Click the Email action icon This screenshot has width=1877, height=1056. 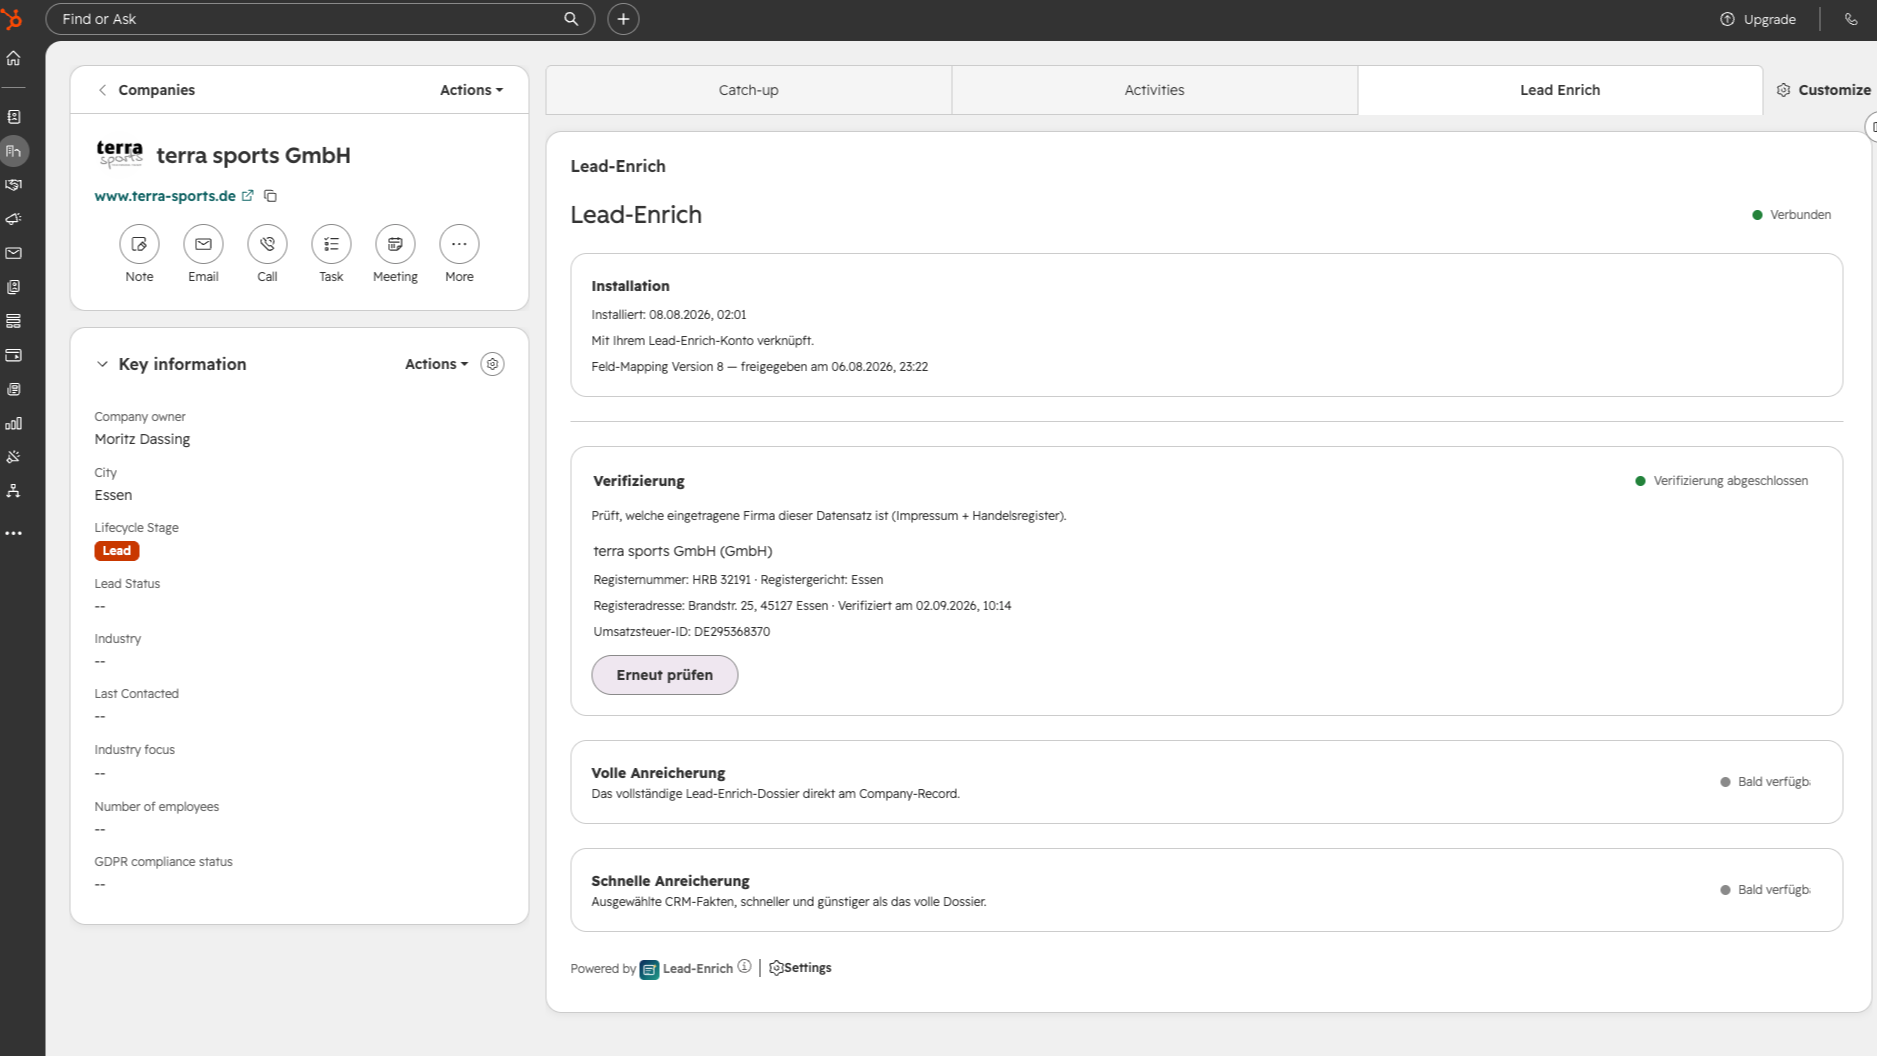[x=203, y=244]
